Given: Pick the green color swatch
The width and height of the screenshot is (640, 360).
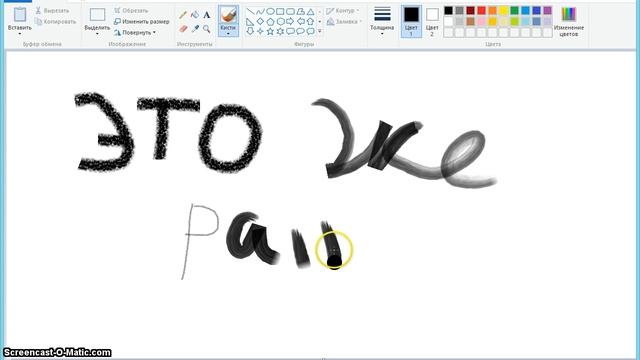Looking at the screenshot, I should 515,11.
